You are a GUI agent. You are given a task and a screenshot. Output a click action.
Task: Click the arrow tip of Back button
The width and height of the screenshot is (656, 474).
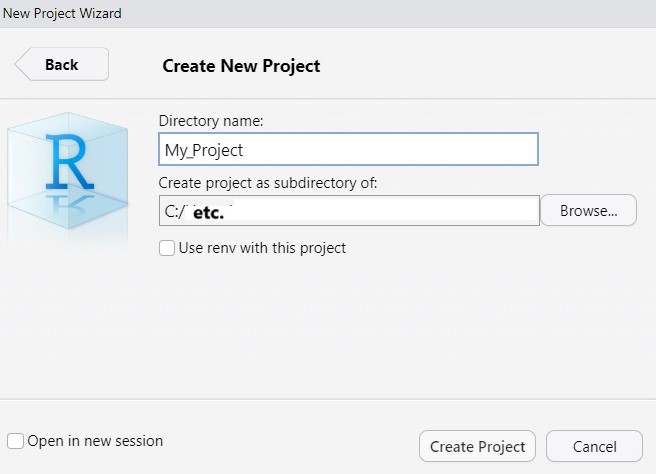(x=20, y=64)
